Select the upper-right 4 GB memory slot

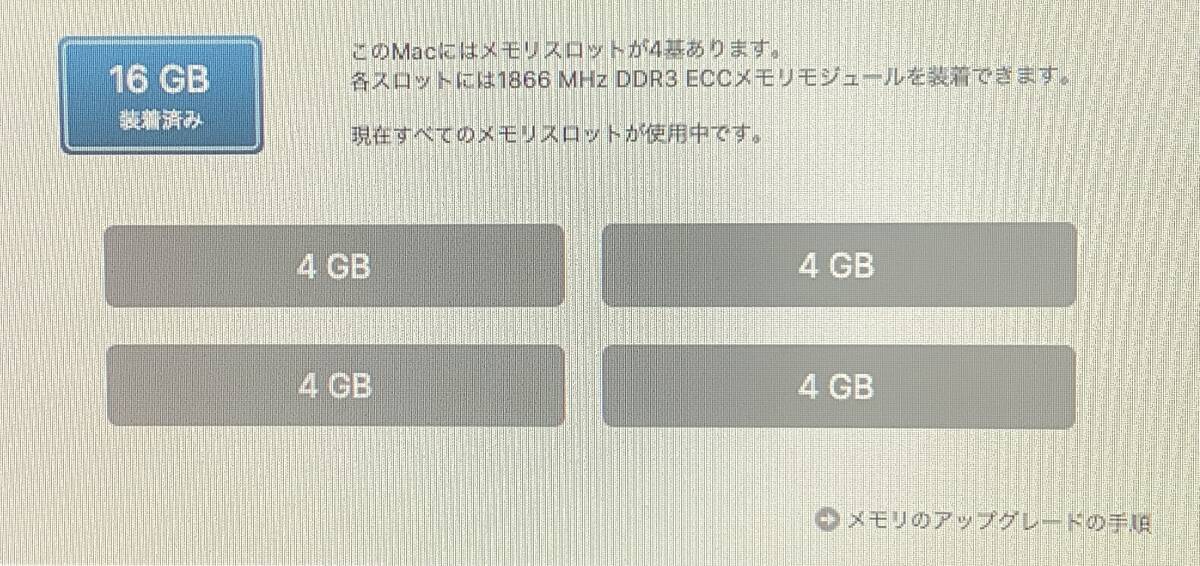point(839,264)
